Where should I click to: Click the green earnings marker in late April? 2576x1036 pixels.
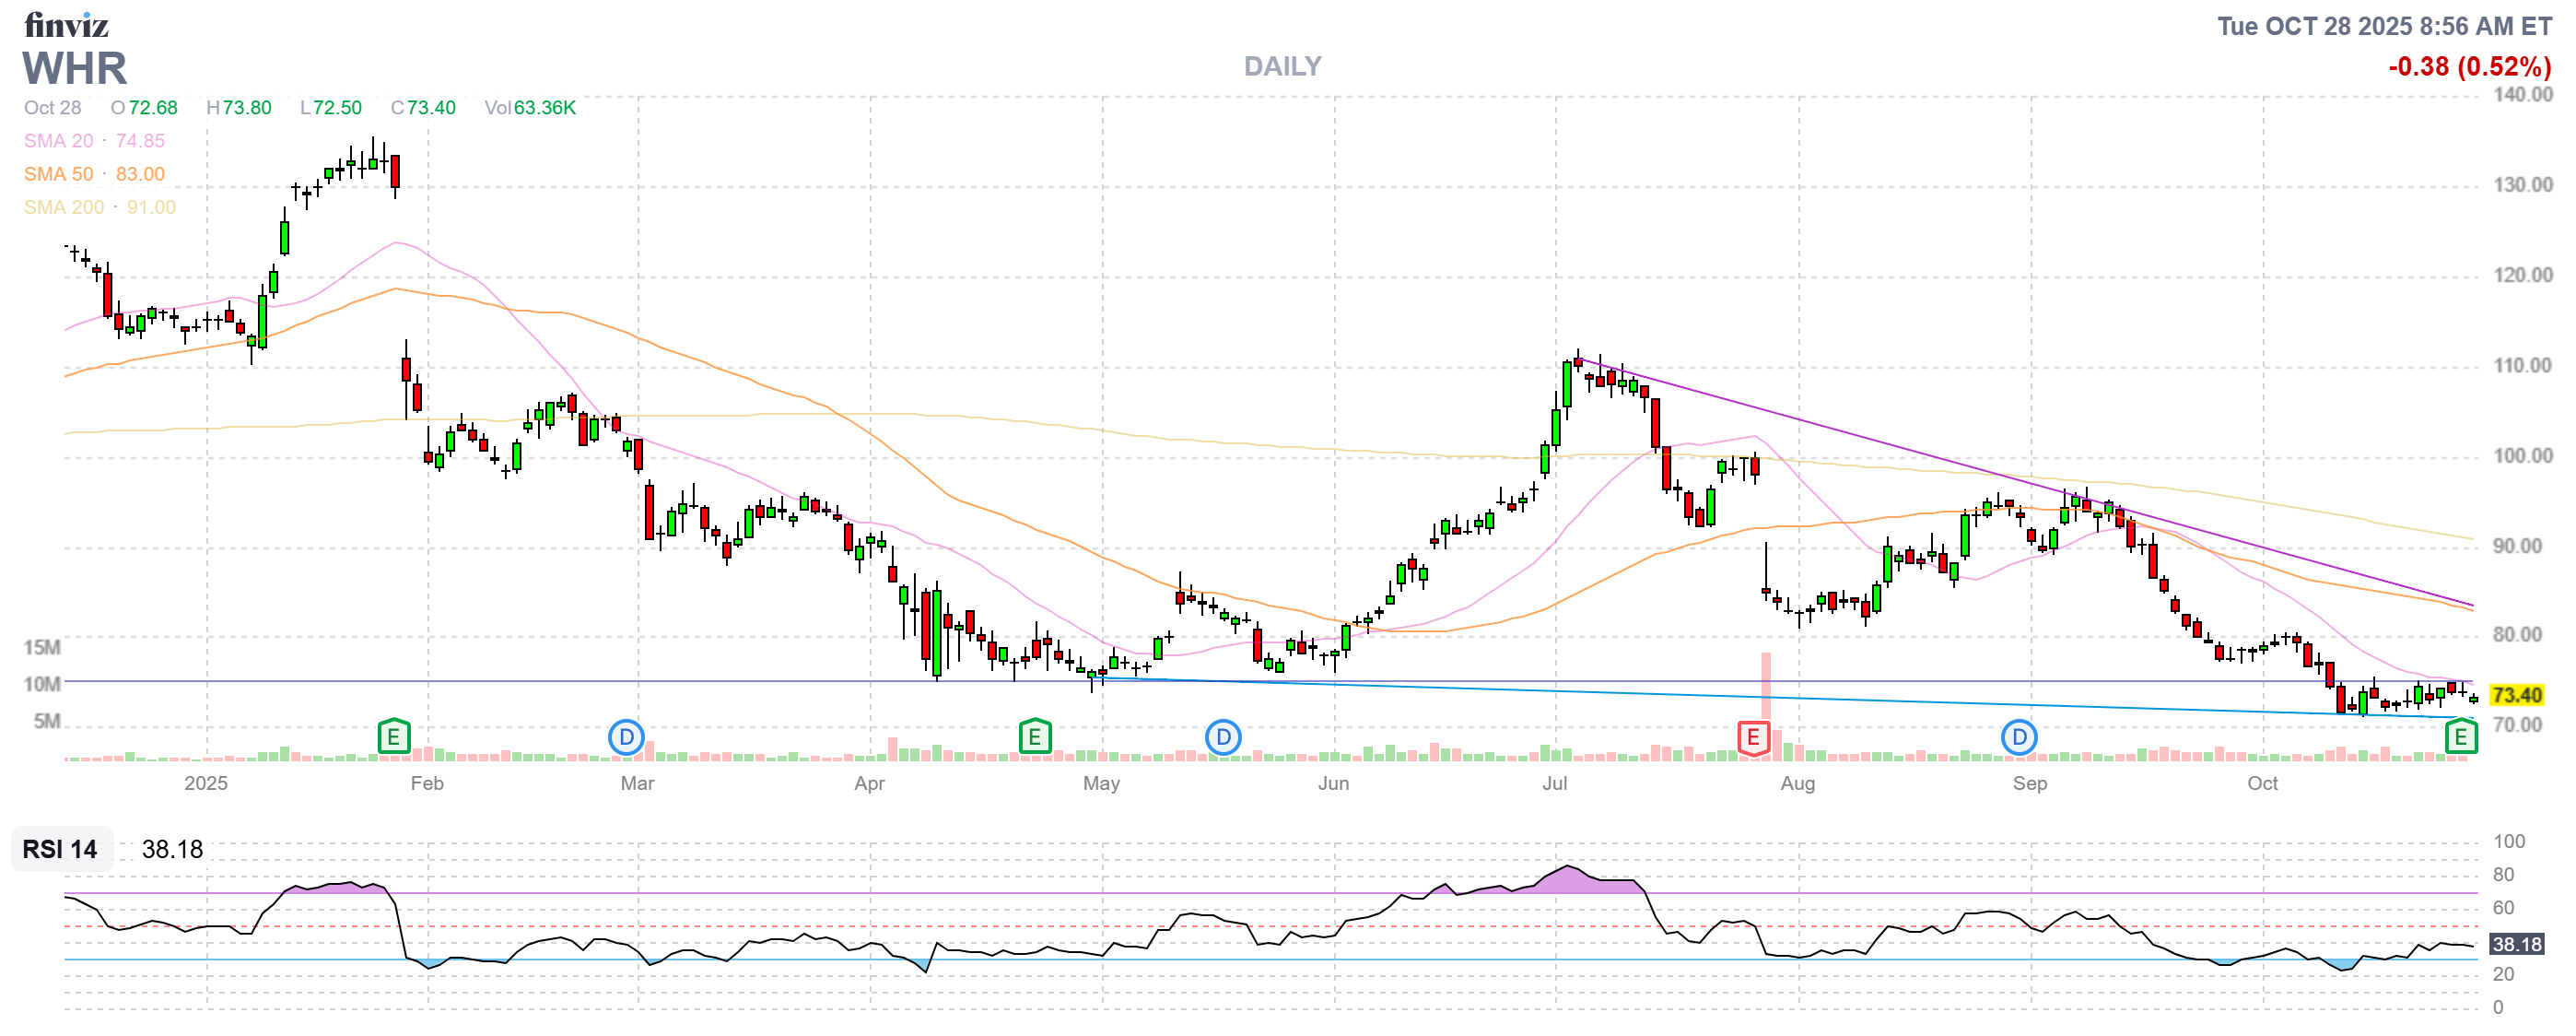click(x=1034, y=738)
